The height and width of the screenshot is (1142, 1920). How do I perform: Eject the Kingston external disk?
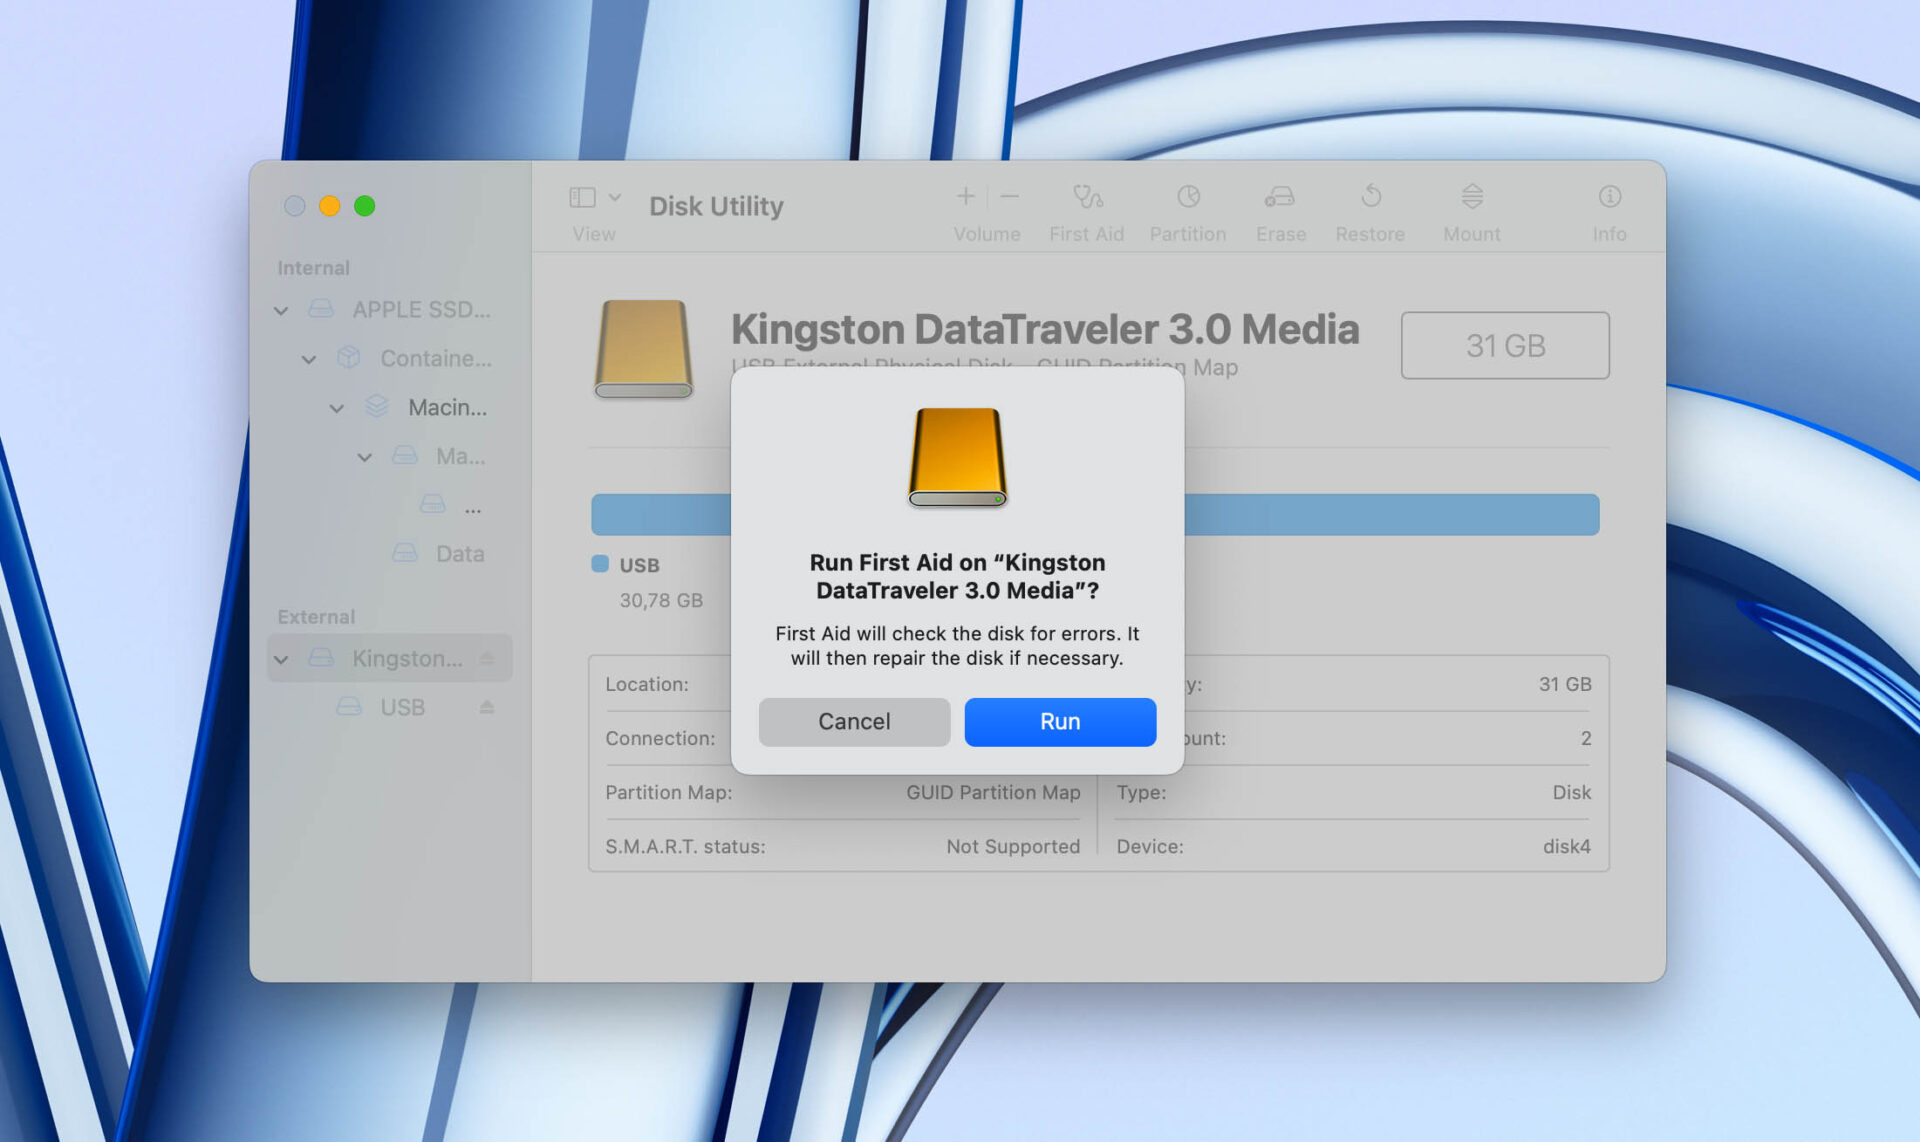488,658
